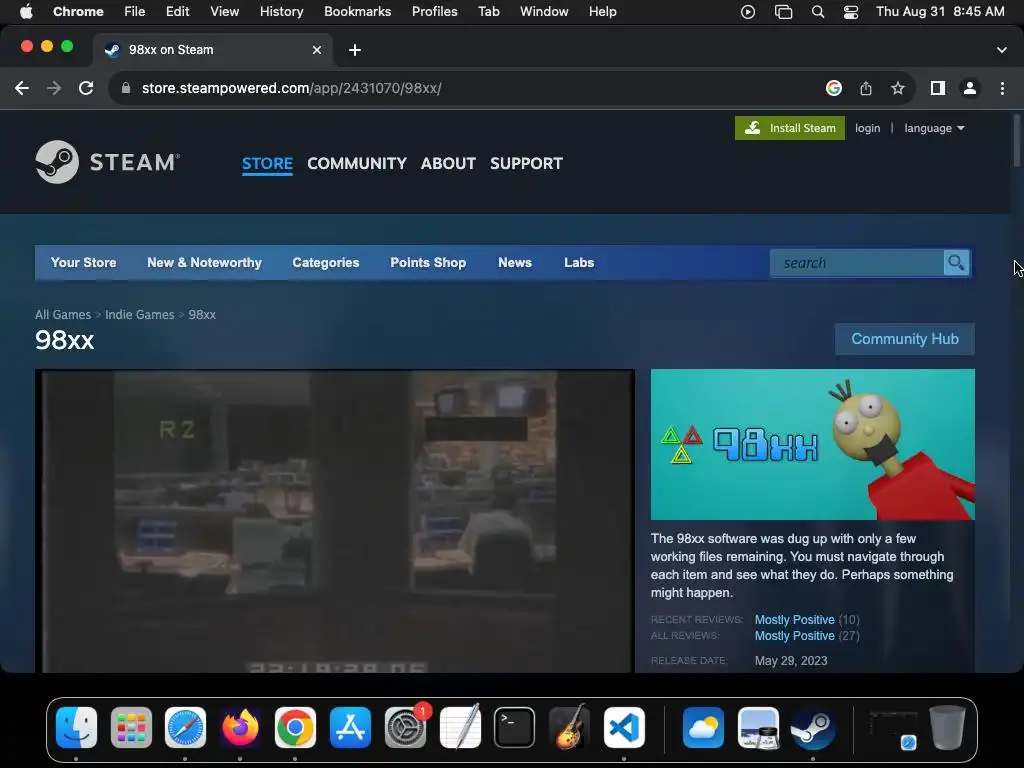Bookmark this page with the star icon
Screen dimensions: 1024x768
coord(898,88)
